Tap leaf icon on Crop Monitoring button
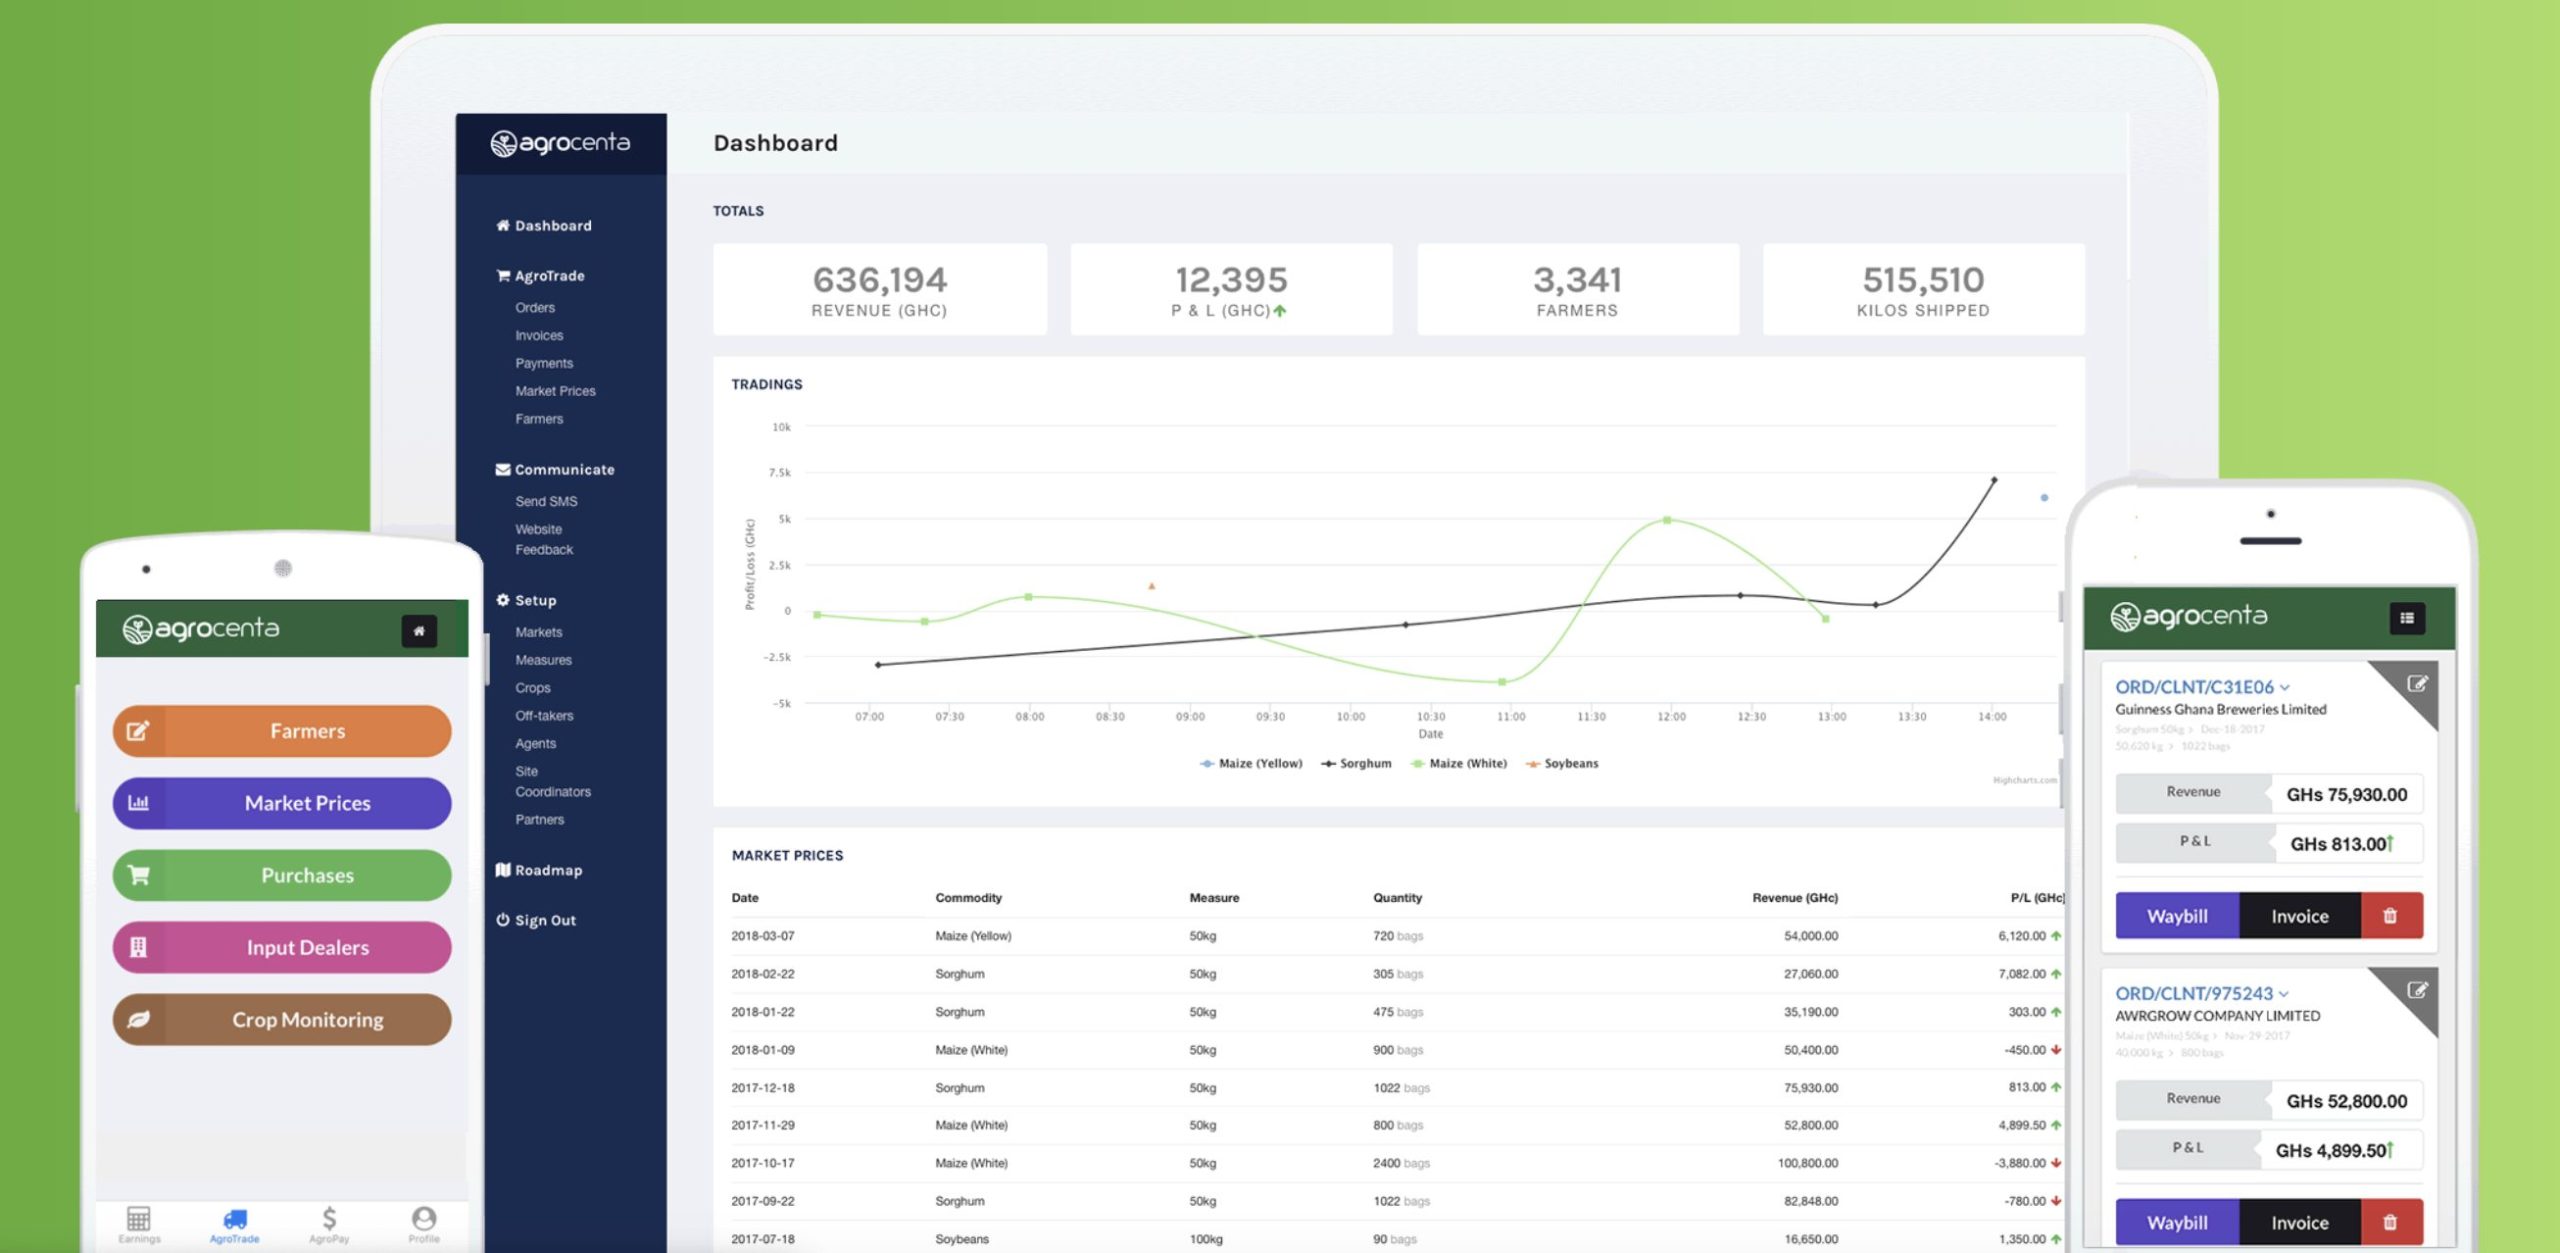The width and height of the screenshot is (2560, 1253). point(138,1019)
